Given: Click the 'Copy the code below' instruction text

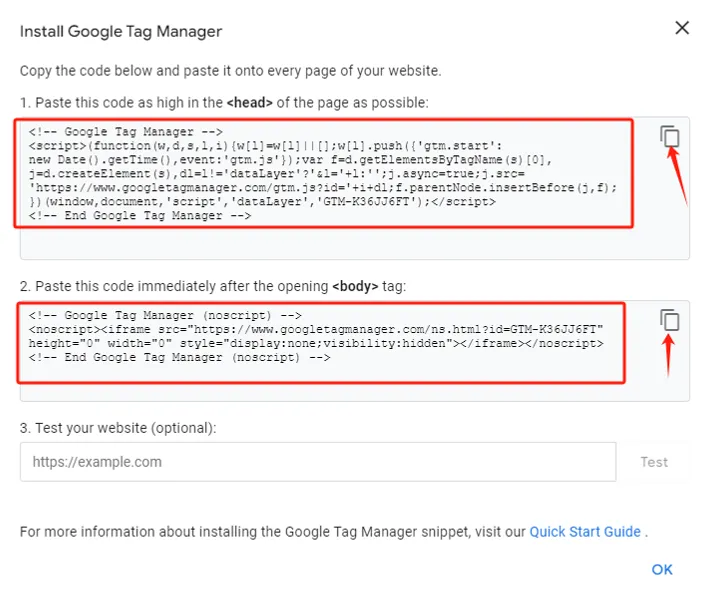Looking at the screenshot, I should point(230,71).
